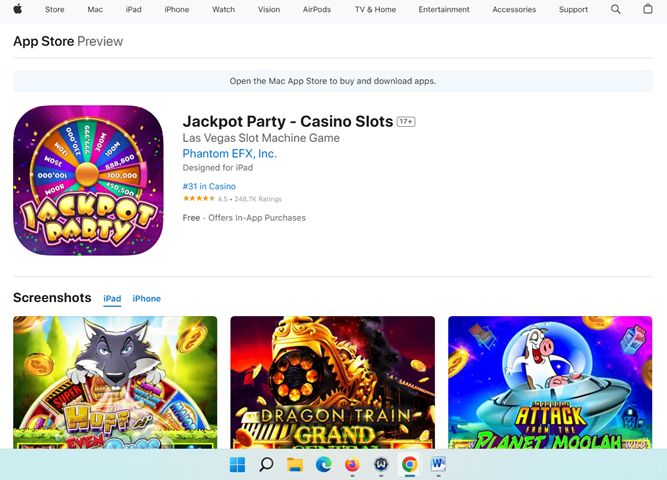
Task: View the Dragon Train Grand screenshot
Action: (x=333, y=382)
